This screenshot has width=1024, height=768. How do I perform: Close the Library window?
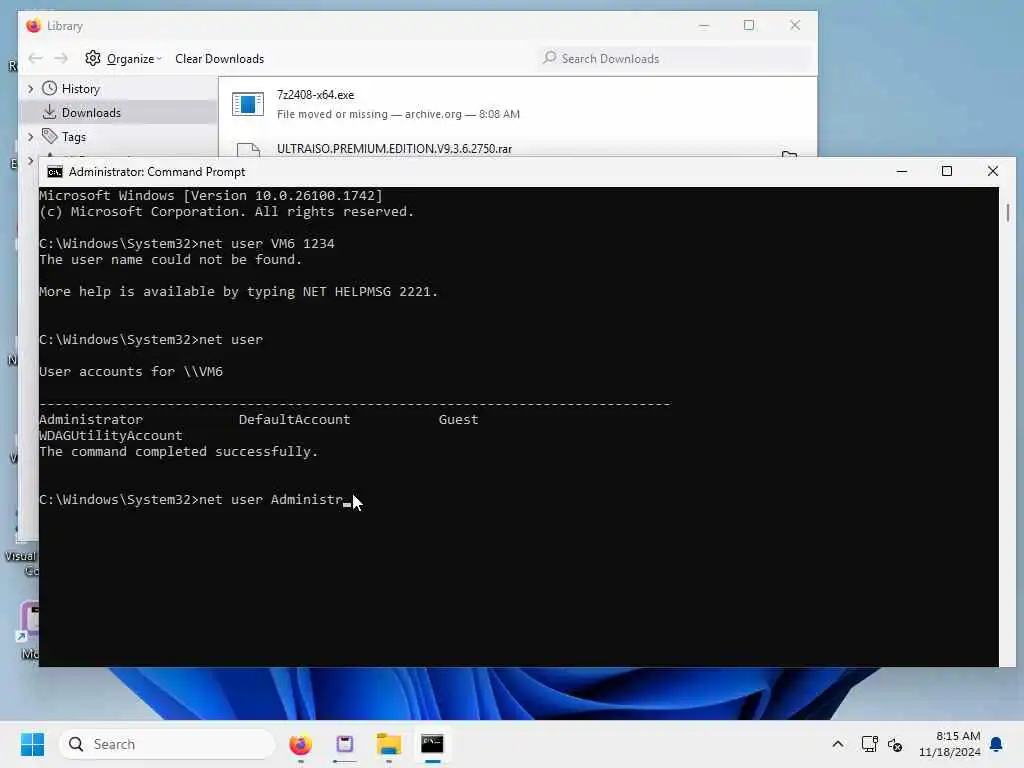coord(795,25)
